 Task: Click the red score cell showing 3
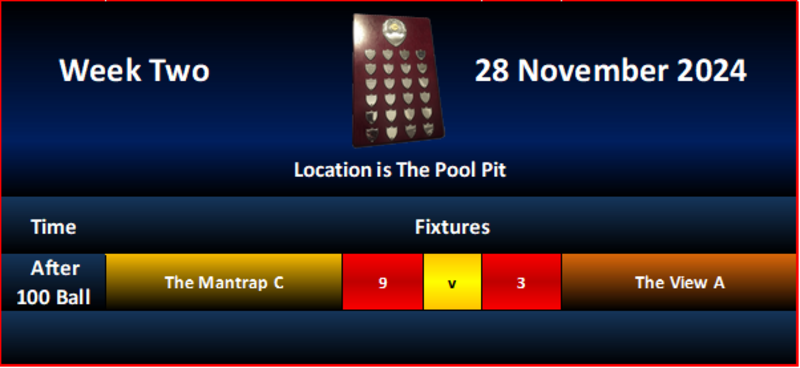(x=521, y=282)
